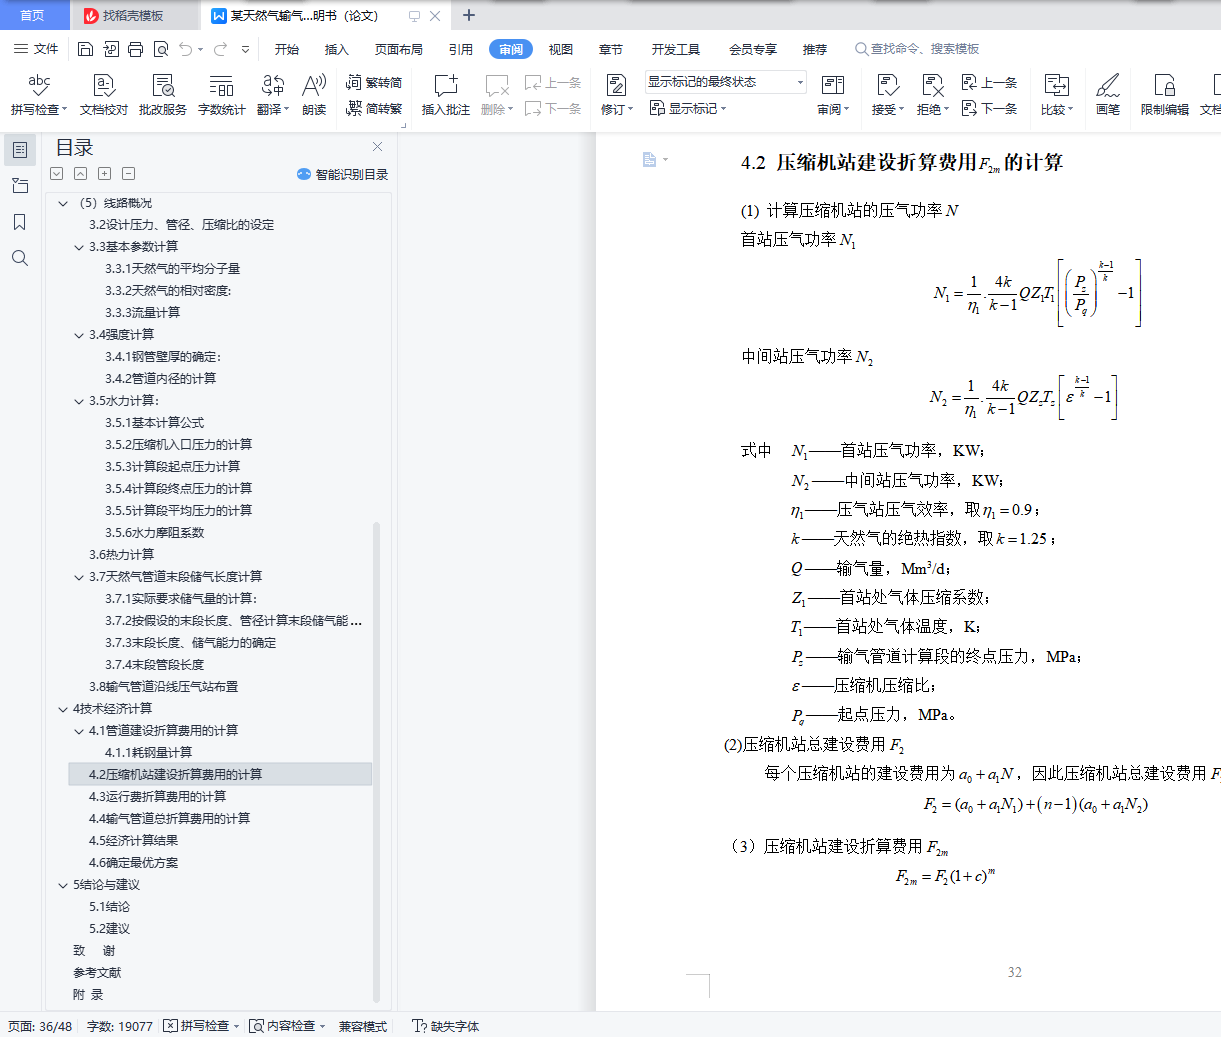The width and height of the screenshot is (1221, 1037).
Task: Click the collapse-all minus icon in 目录 panel
Action: click(x=128, y=174)
